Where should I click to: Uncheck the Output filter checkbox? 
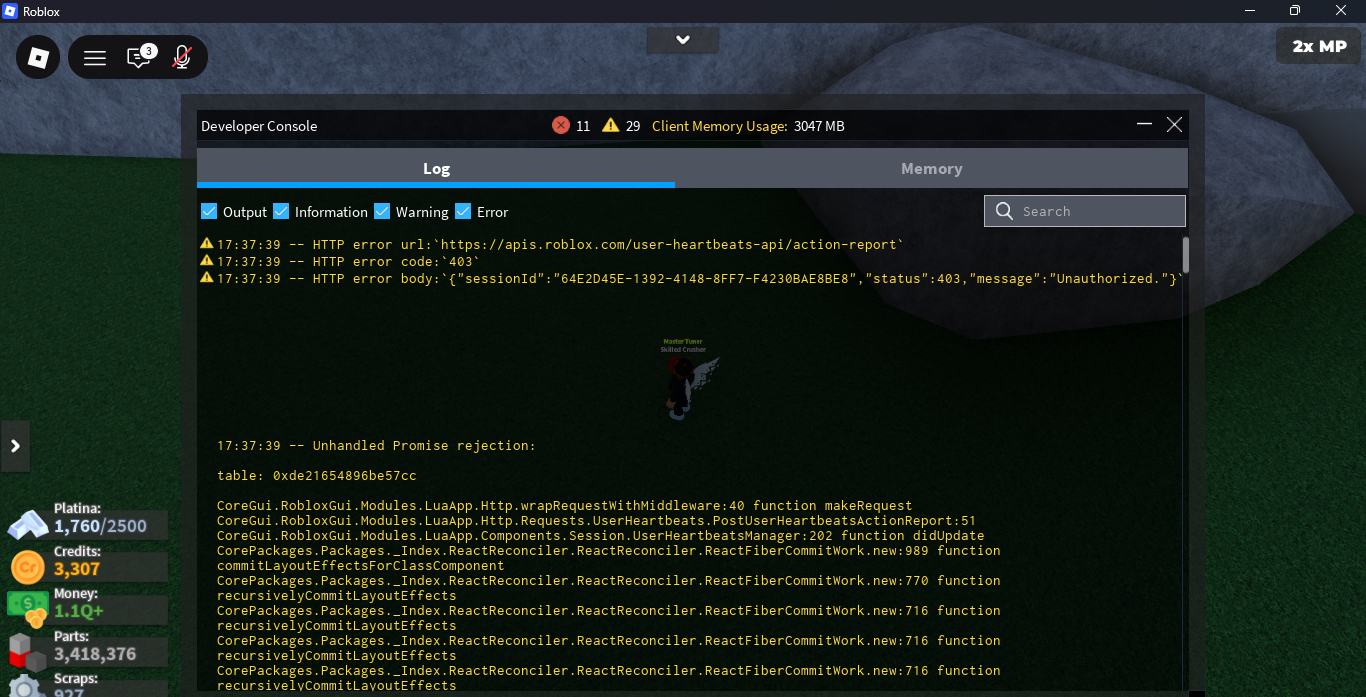tap(209, 211)
